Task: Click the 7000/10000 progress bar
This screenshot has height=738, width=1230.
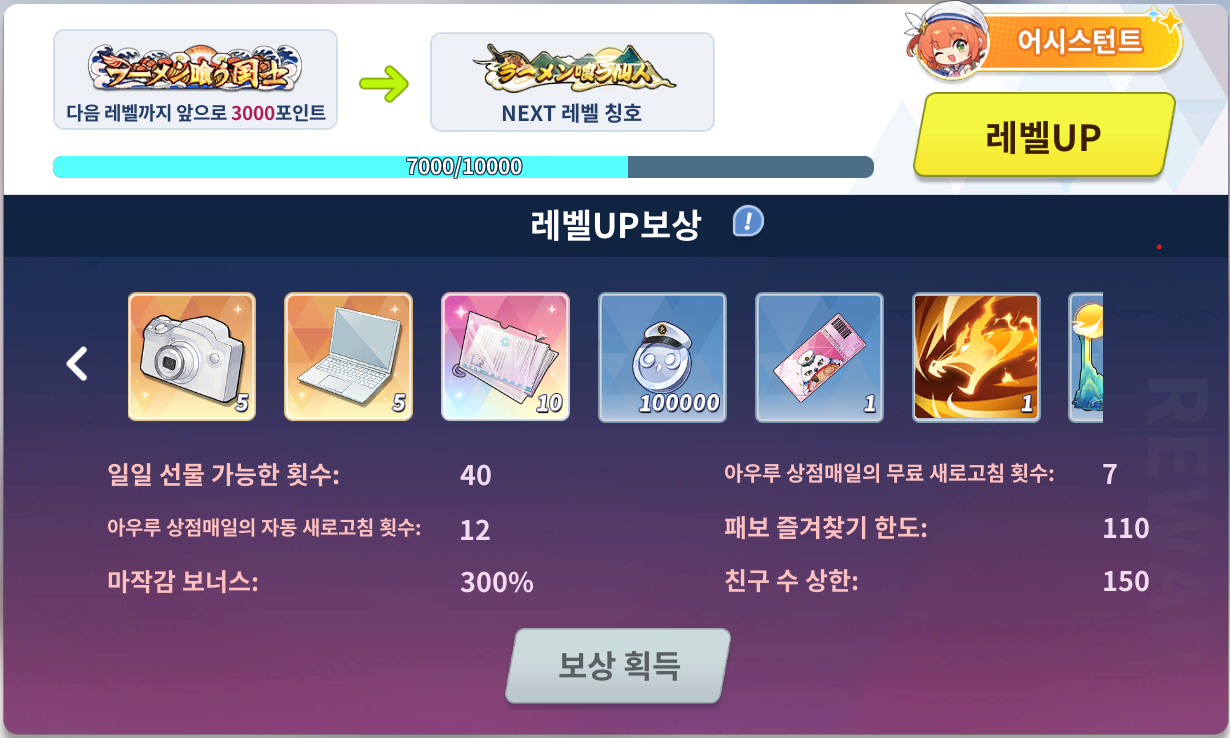Action: point(463,167)
